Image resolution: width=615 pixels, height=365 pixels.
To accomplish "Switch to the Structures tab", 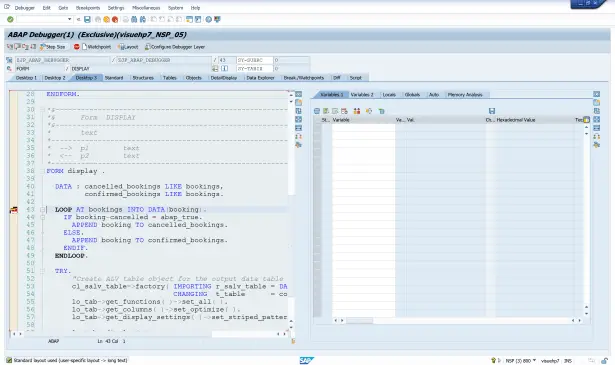I will 143,78.
